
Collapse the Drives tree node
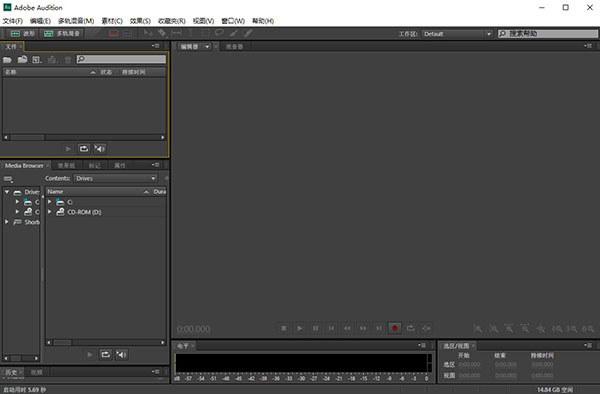tap(7, 192)
